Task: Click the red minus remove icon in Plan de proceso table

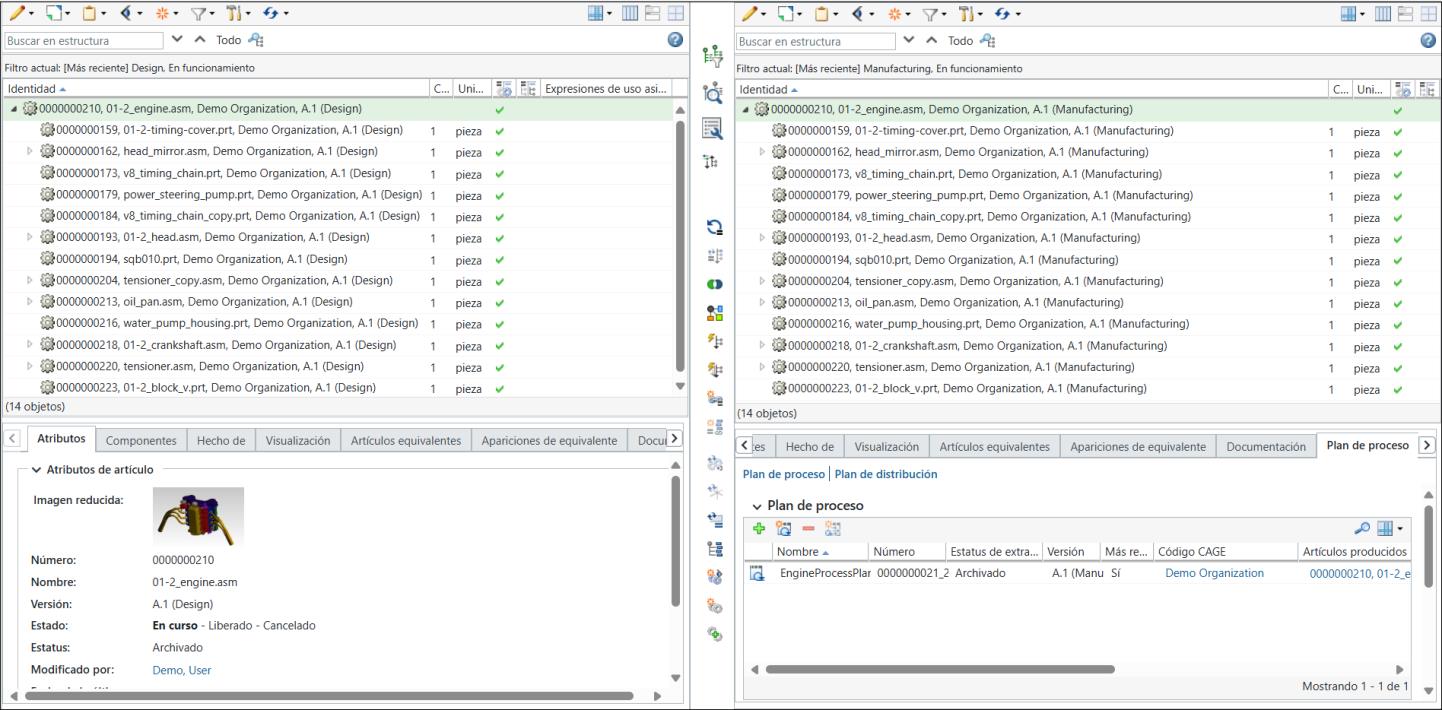Action: point(806,528)
